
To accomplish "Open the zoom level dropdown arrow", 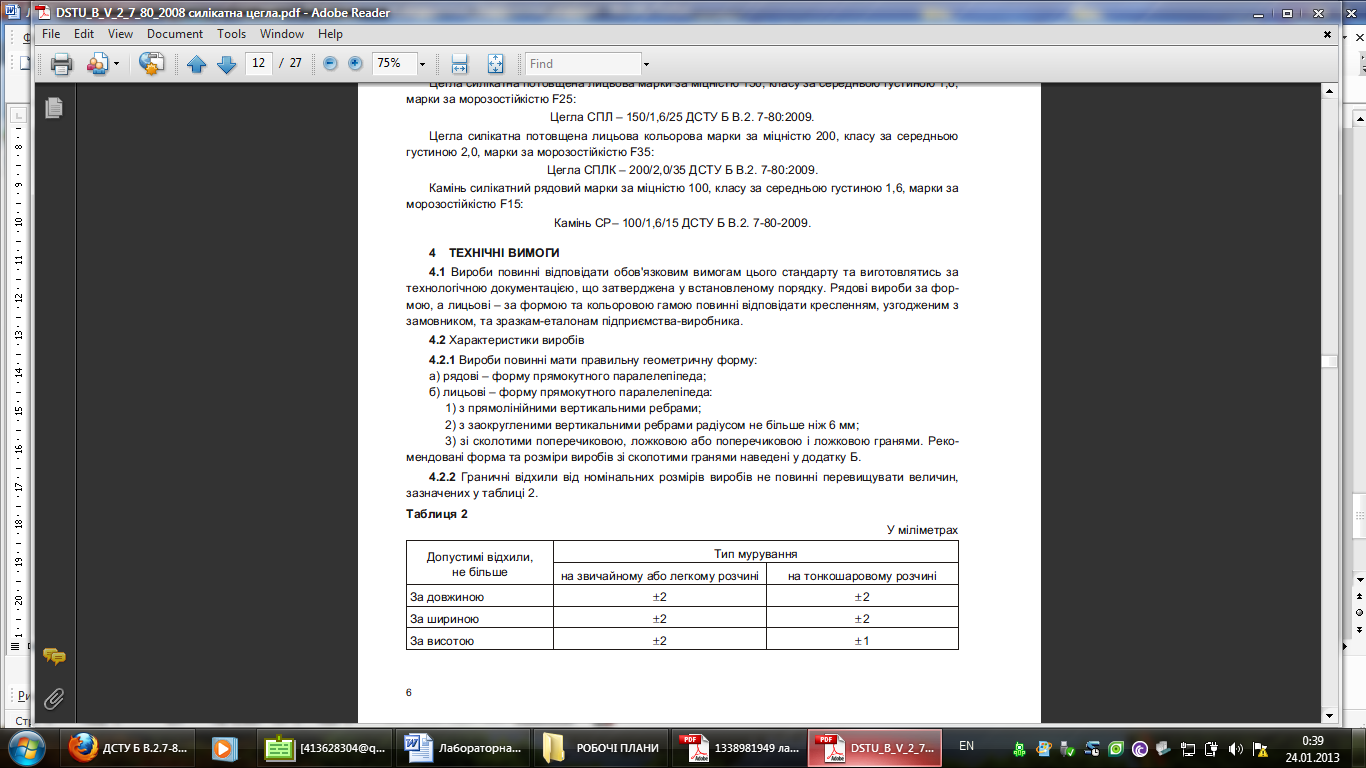I will (x=422, y=64).
